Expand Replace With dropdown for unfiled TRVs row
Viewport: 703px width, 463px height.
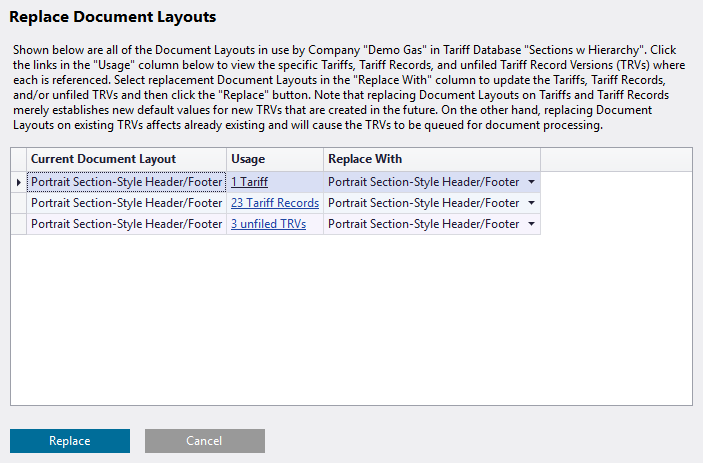[x=531, y=224]
